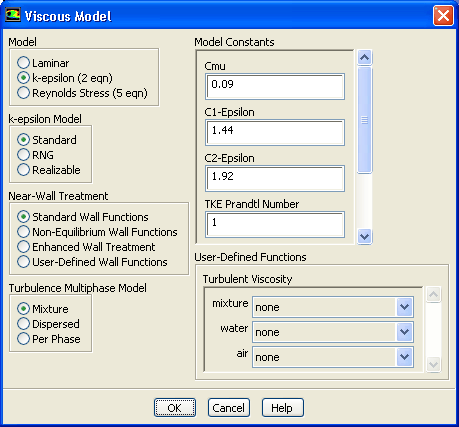Click the TKE Prandtl Number field

tap(275, 224)
